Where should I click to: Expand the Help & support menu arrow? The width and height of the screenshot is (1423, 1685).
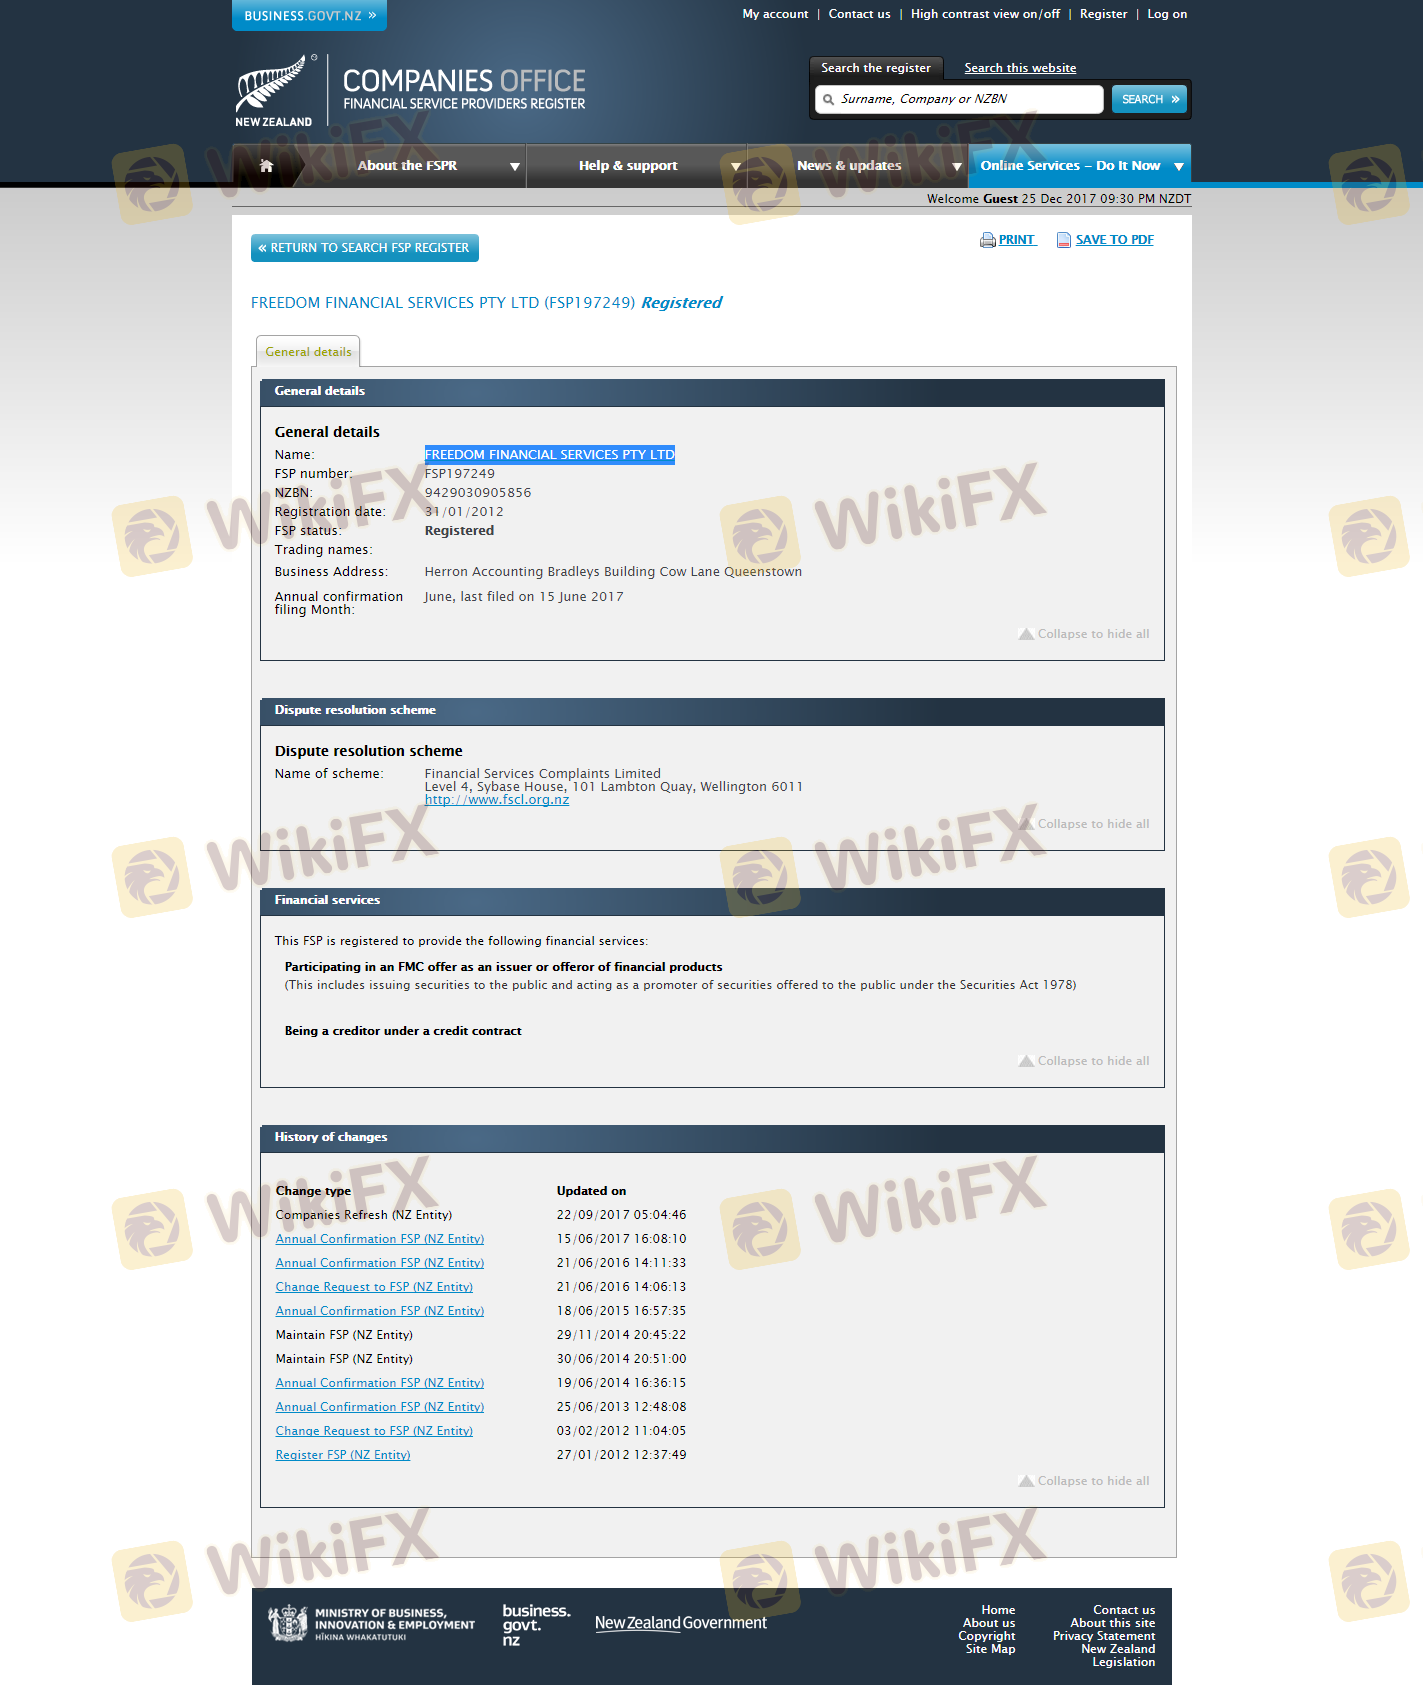[736, 167]
